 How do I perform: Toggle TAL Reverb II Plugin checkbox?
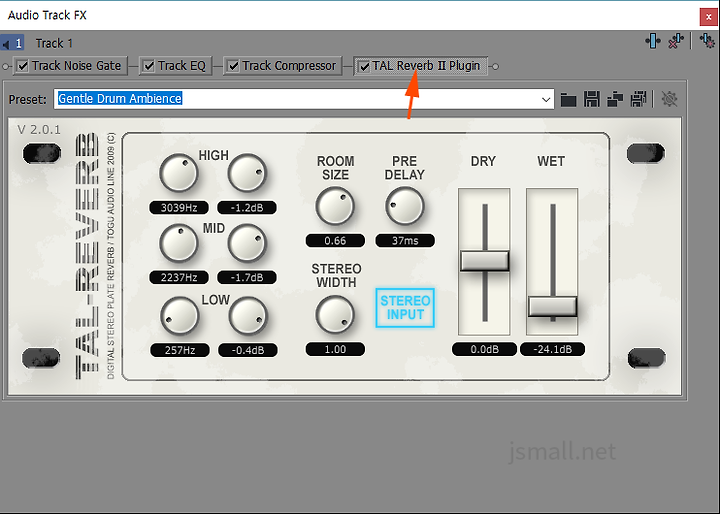coord(364,67)
